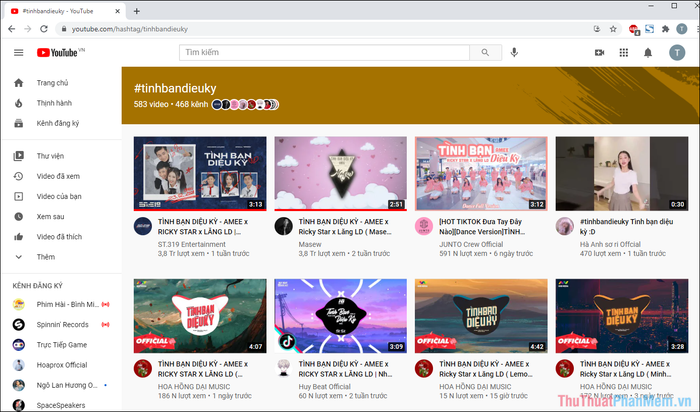Go forward in browser history
Image resolution: width=700 pixels, height=412 pixels.
coord(28,29)
